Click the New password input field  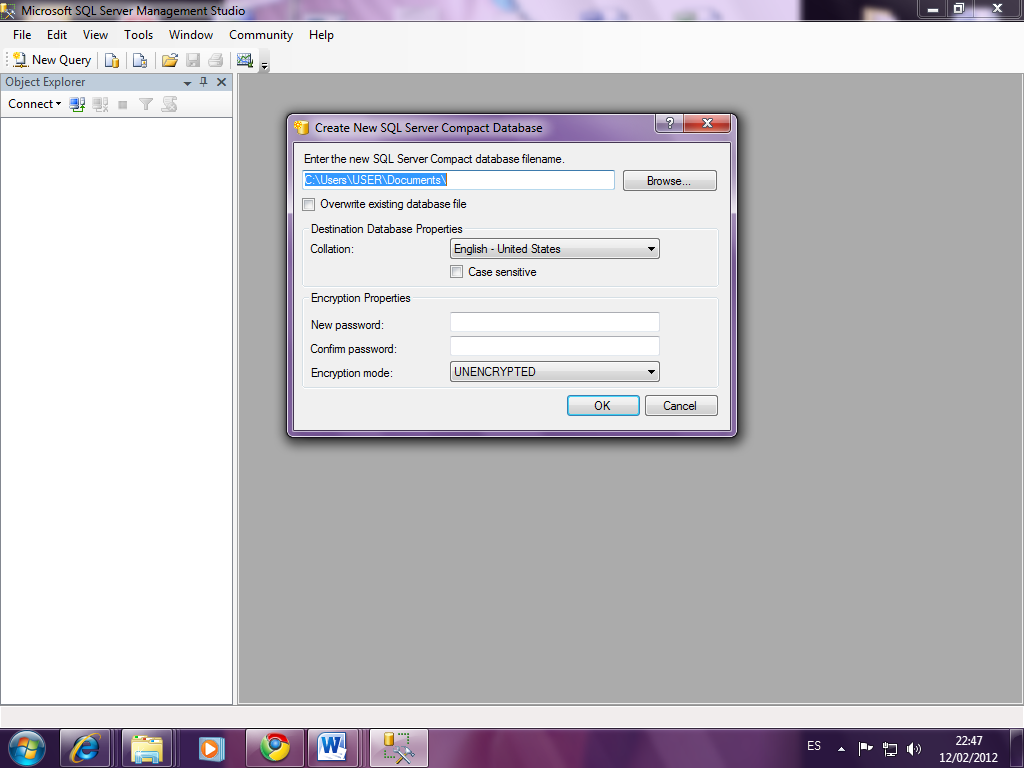[x=555, y=322]
